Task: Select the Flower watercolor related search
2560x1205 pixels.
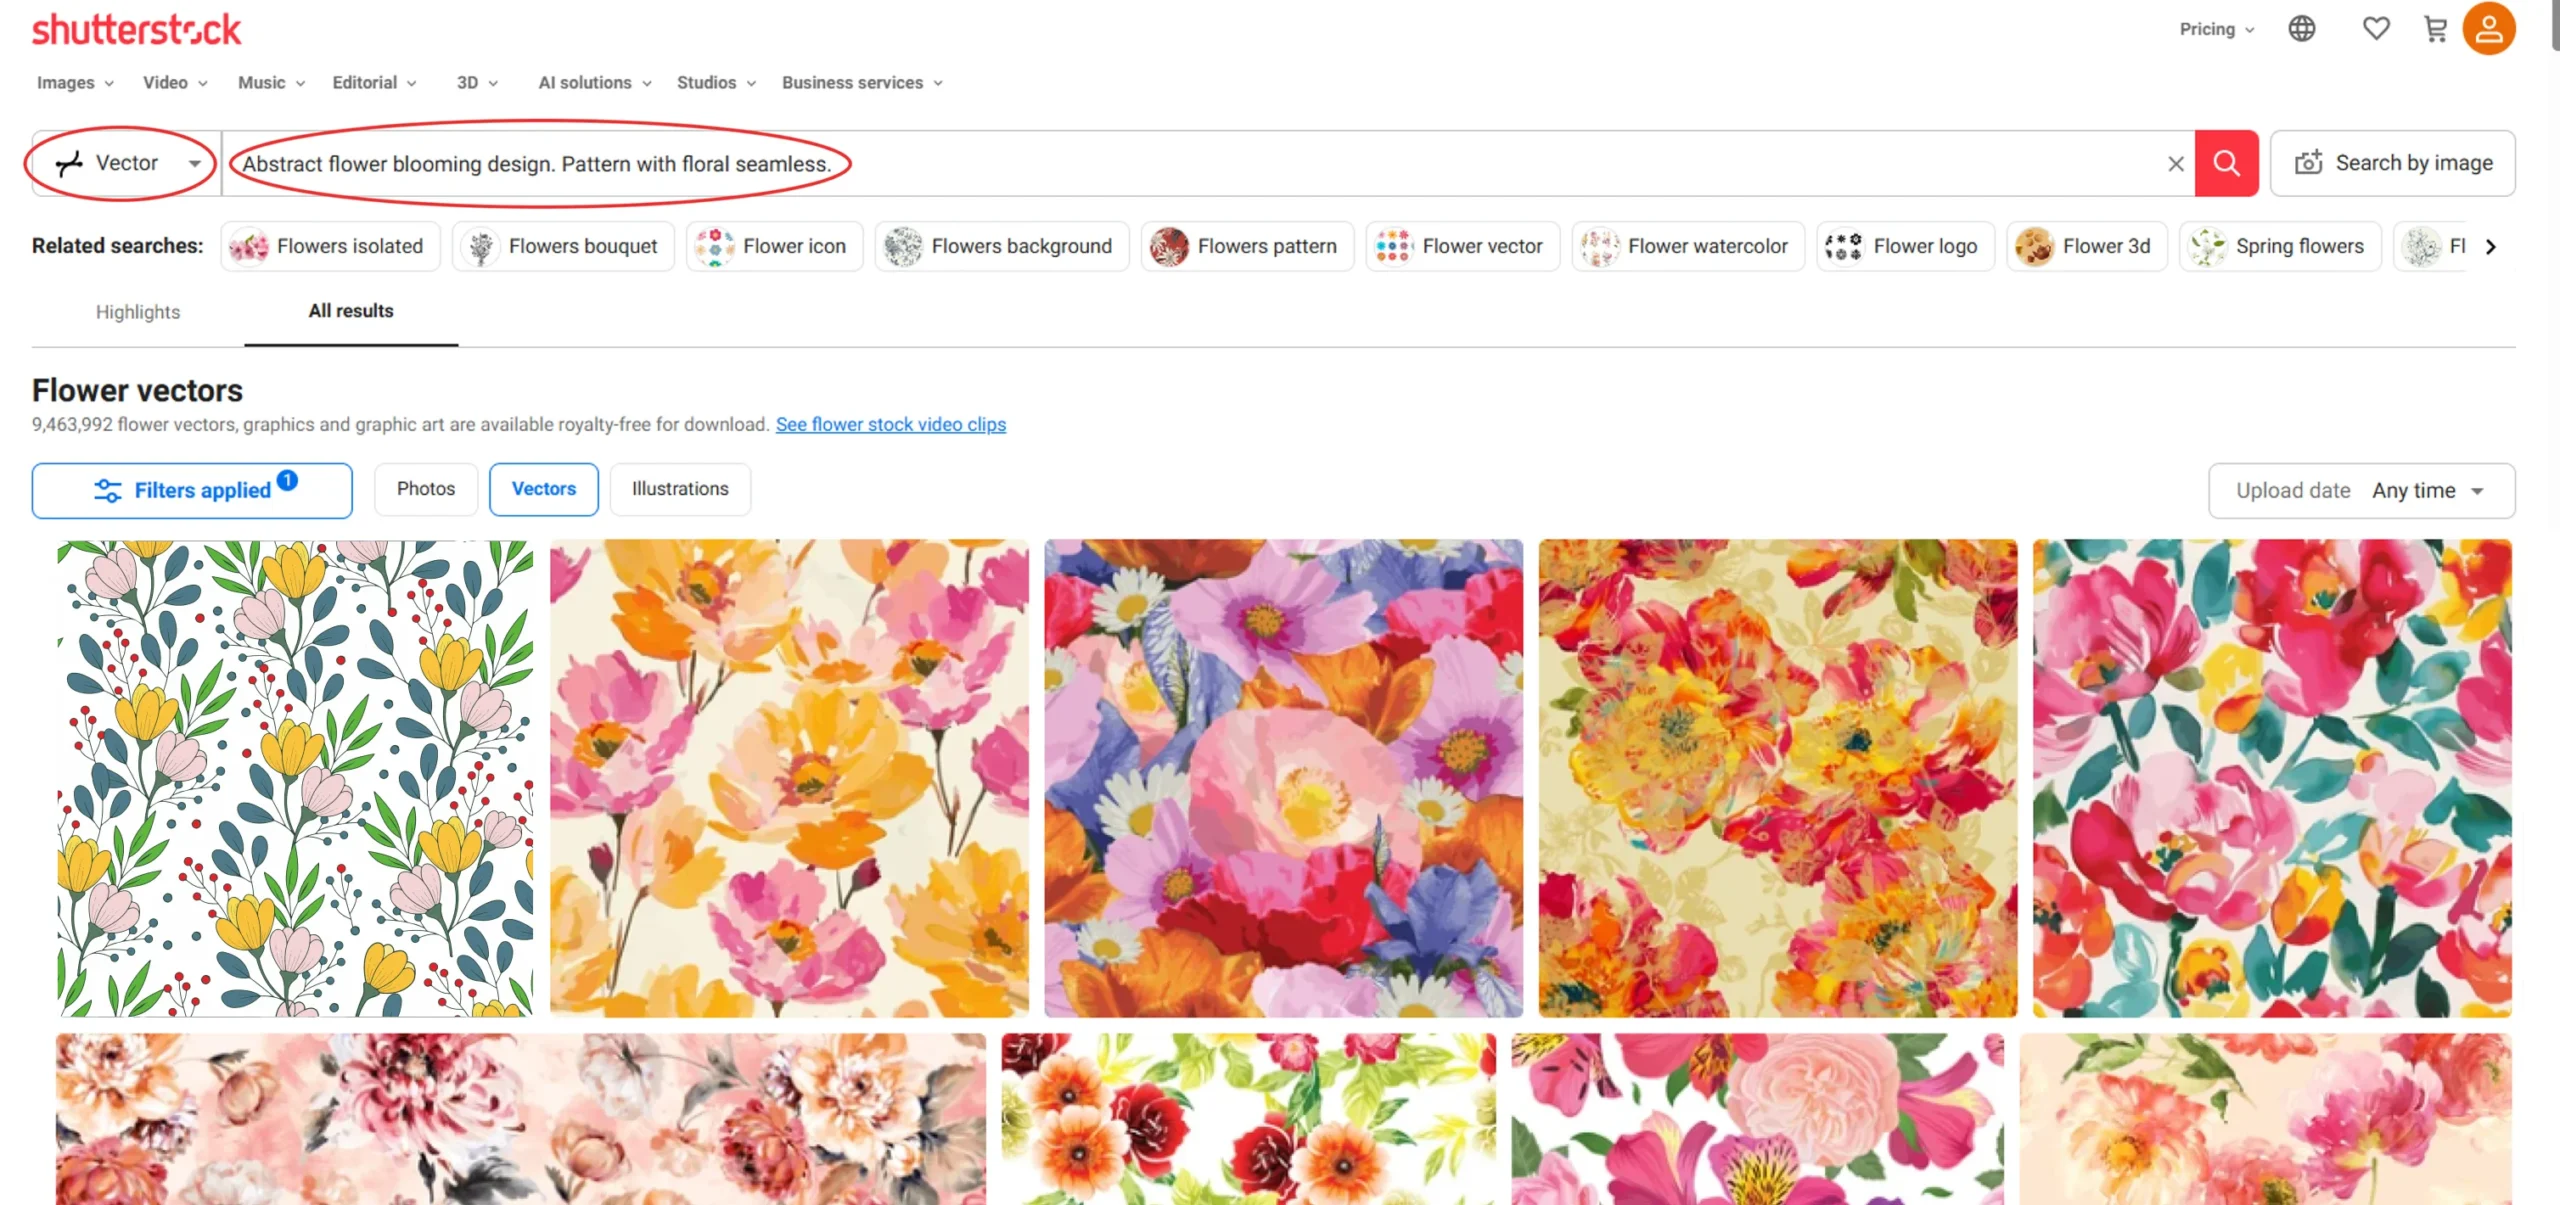Action: point(1688,246)
